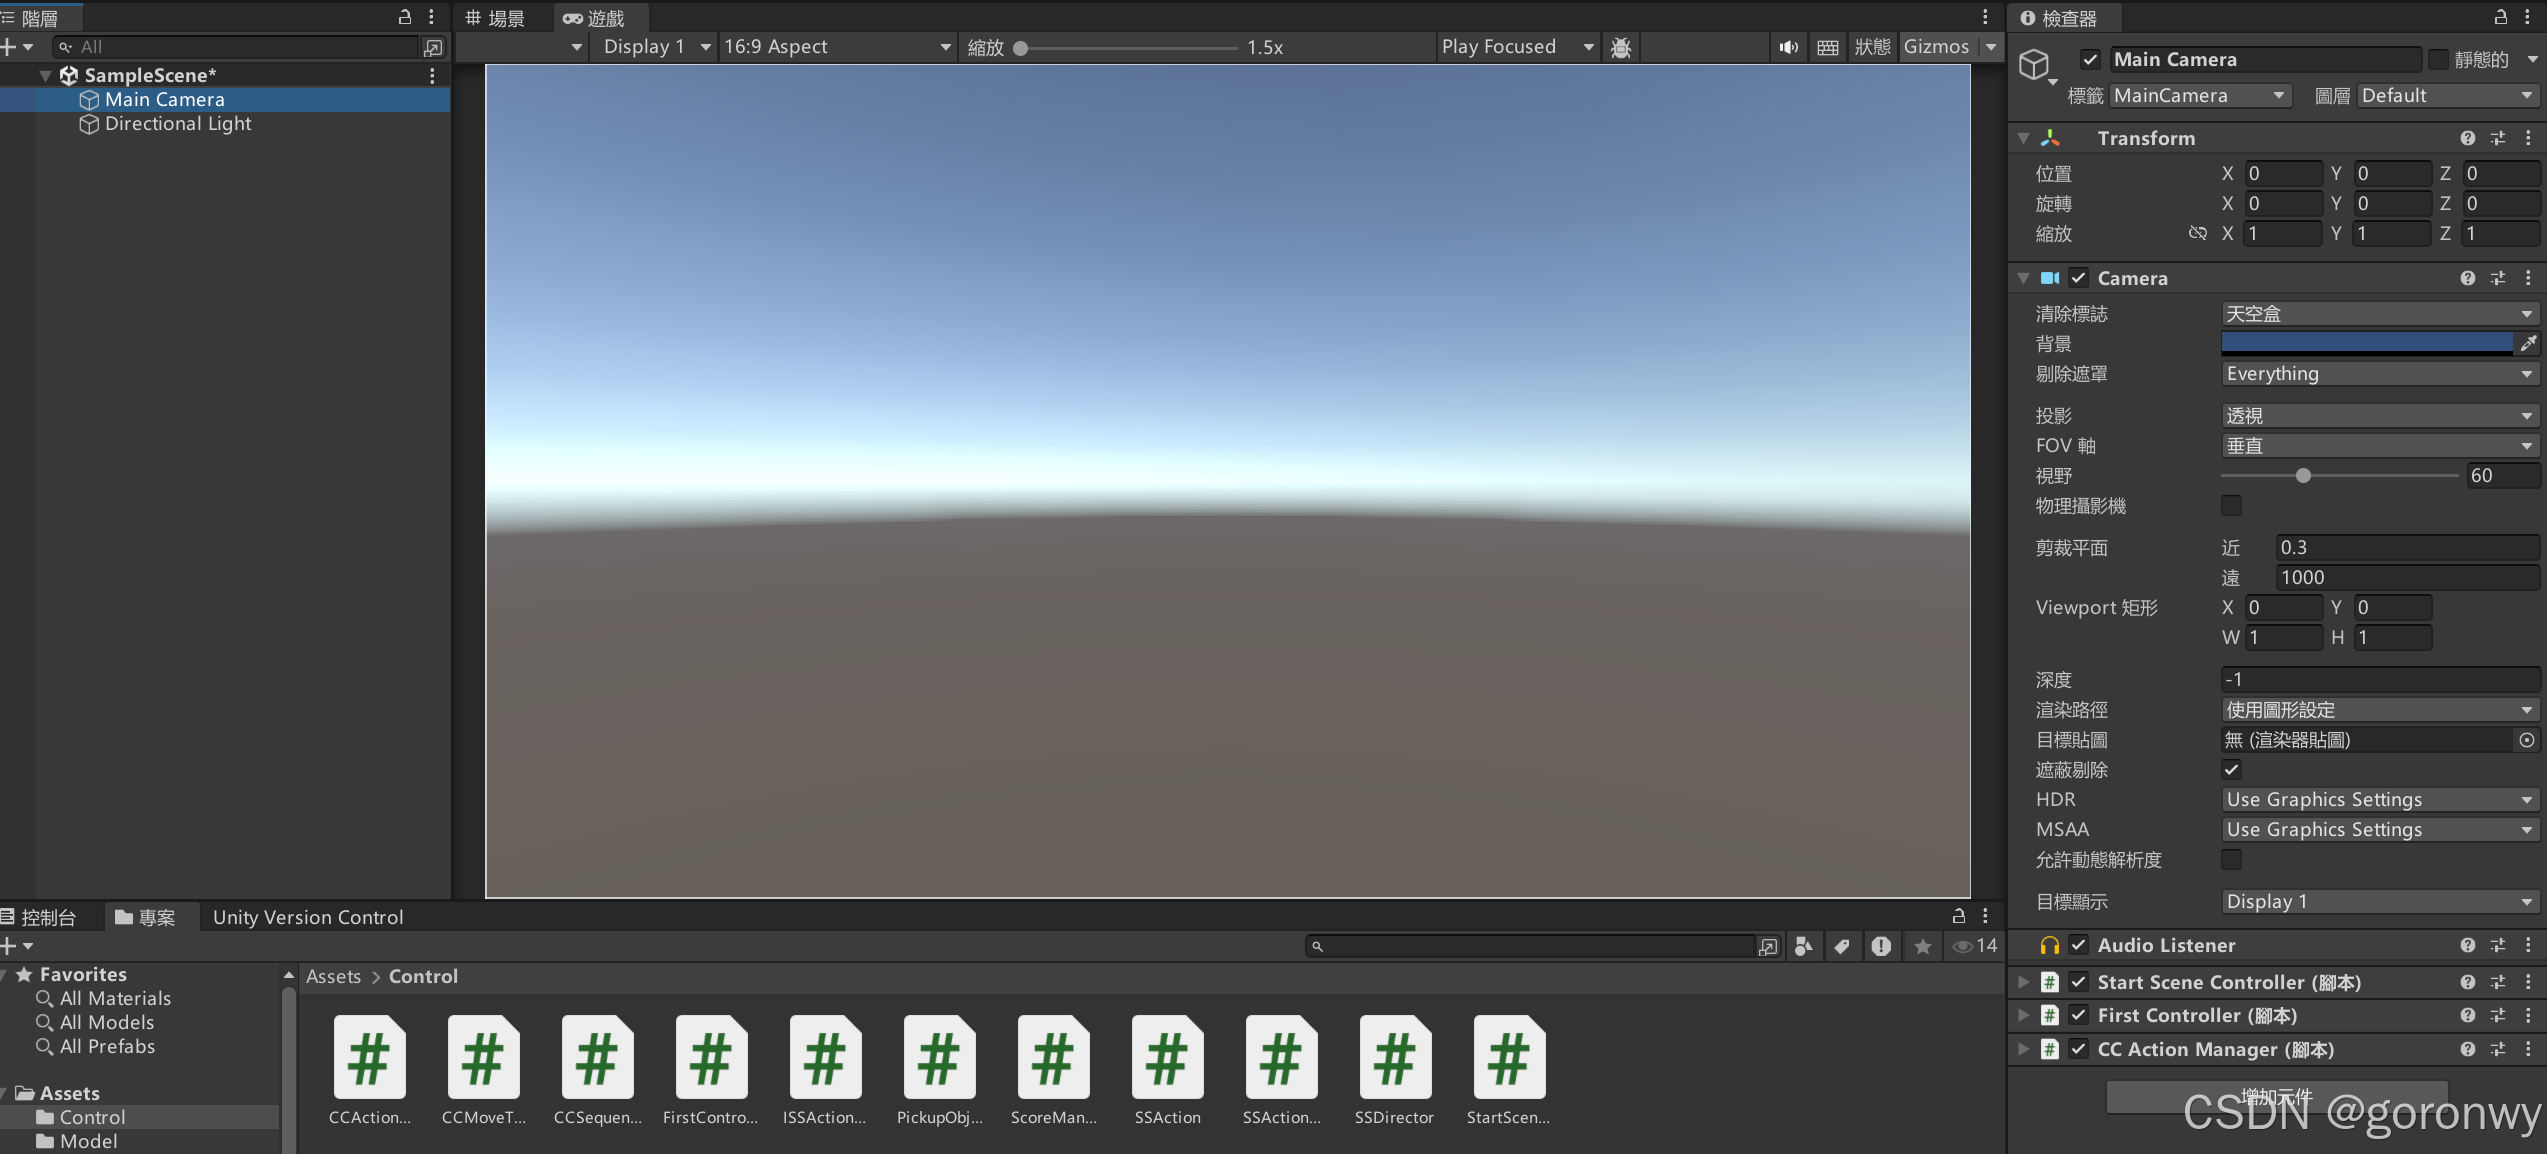2547x1154 pixels.
Task: Open the 清除標誌 dropdown showing 天空盒
Action: click(2378, 313)
